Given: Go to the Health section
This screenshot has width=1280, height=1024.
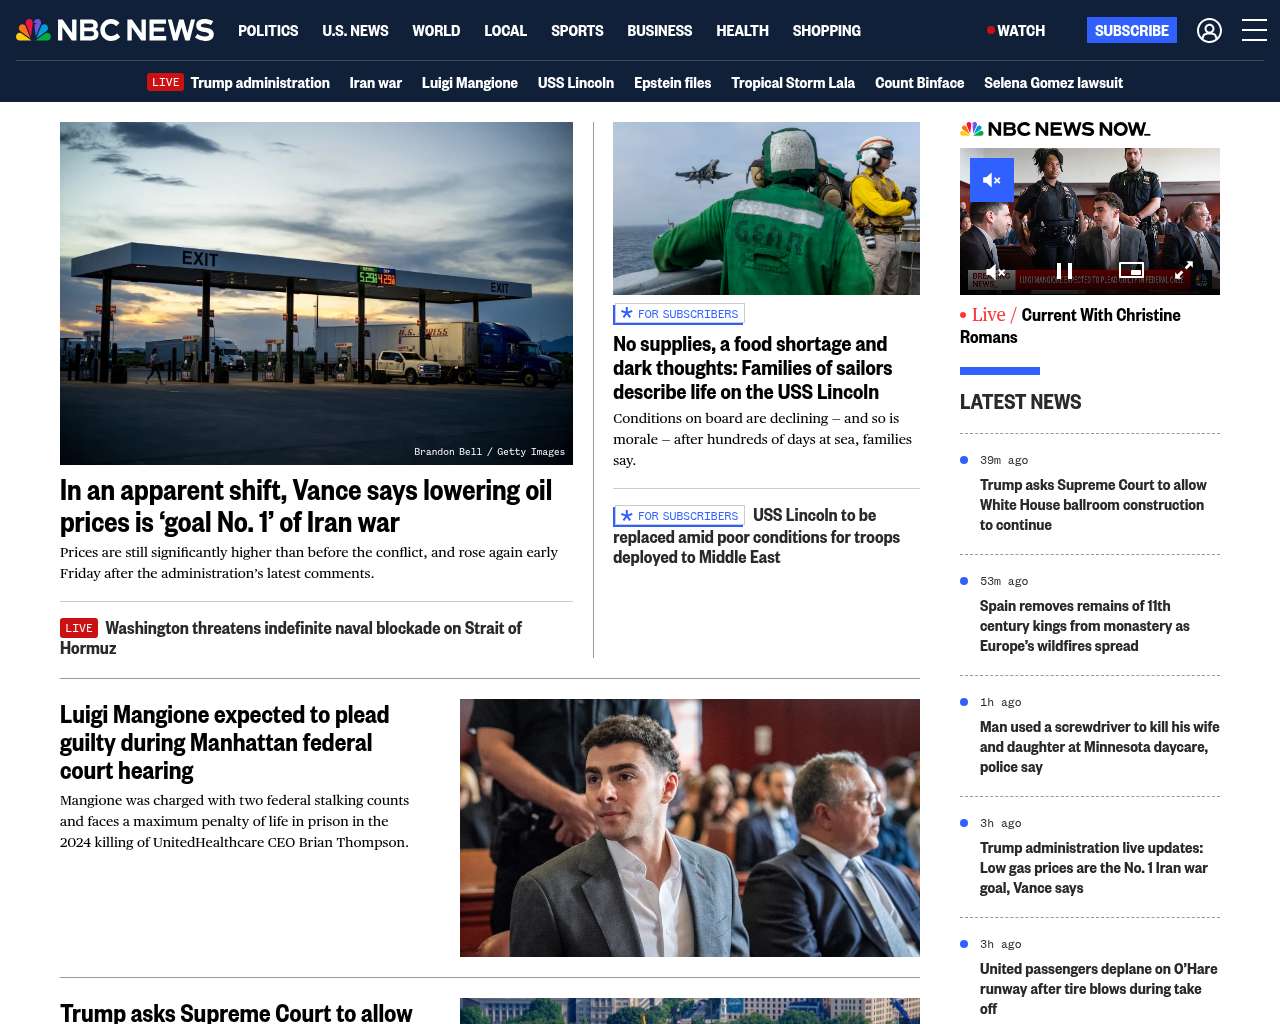Looking at the screenshot, I should (742, 31).
